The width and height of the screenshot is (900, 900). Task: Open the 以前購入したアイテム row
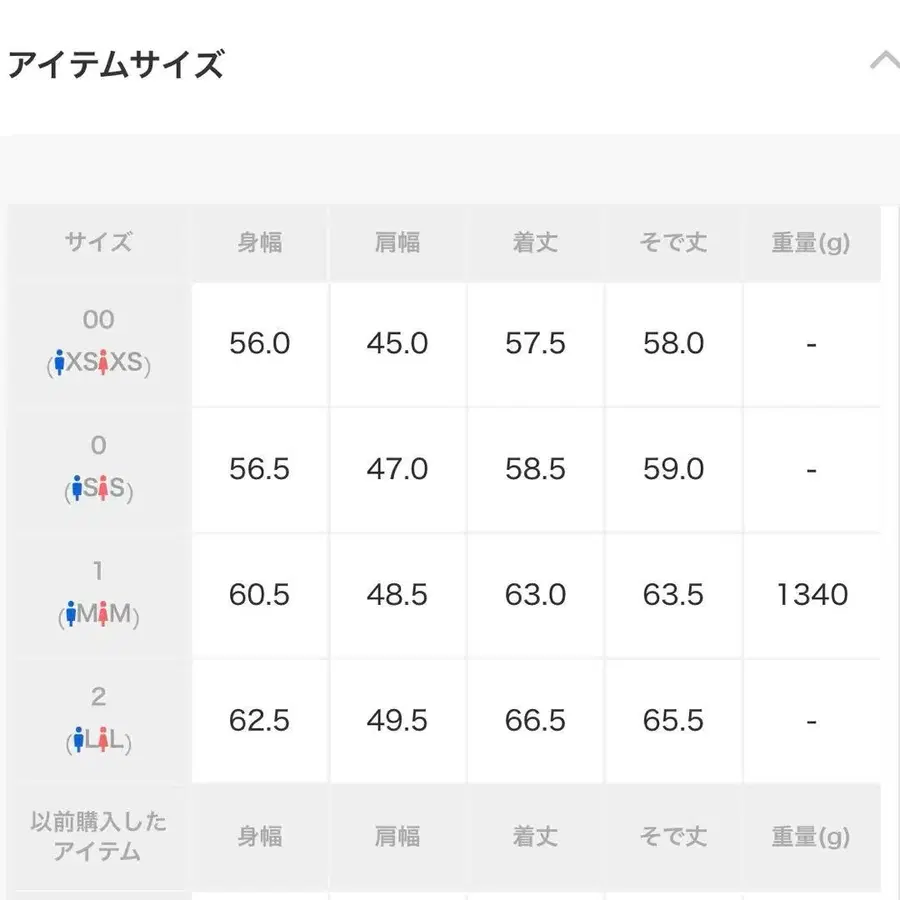tap(97, 836)
